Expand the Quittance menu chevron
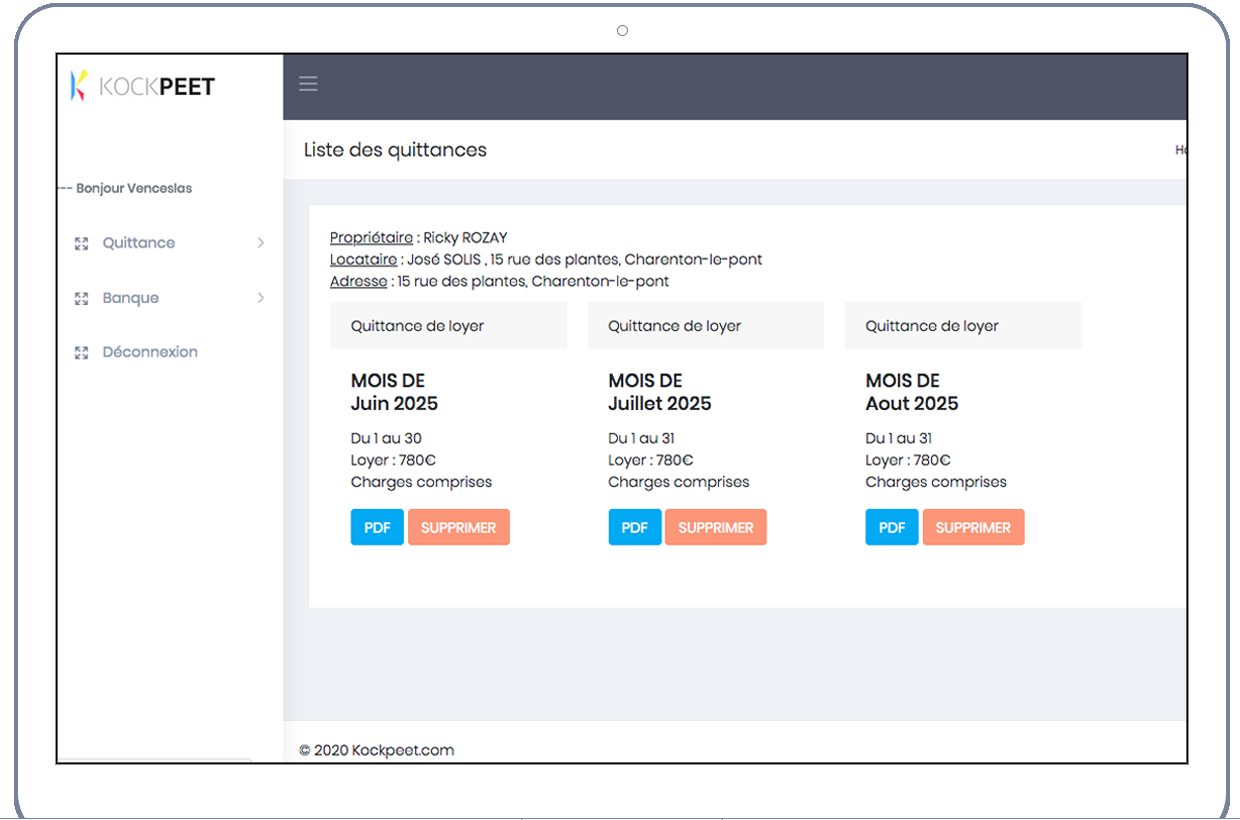Image resolution: width=1240 pixels, height=820 pixels. click(x=261, y=243)
